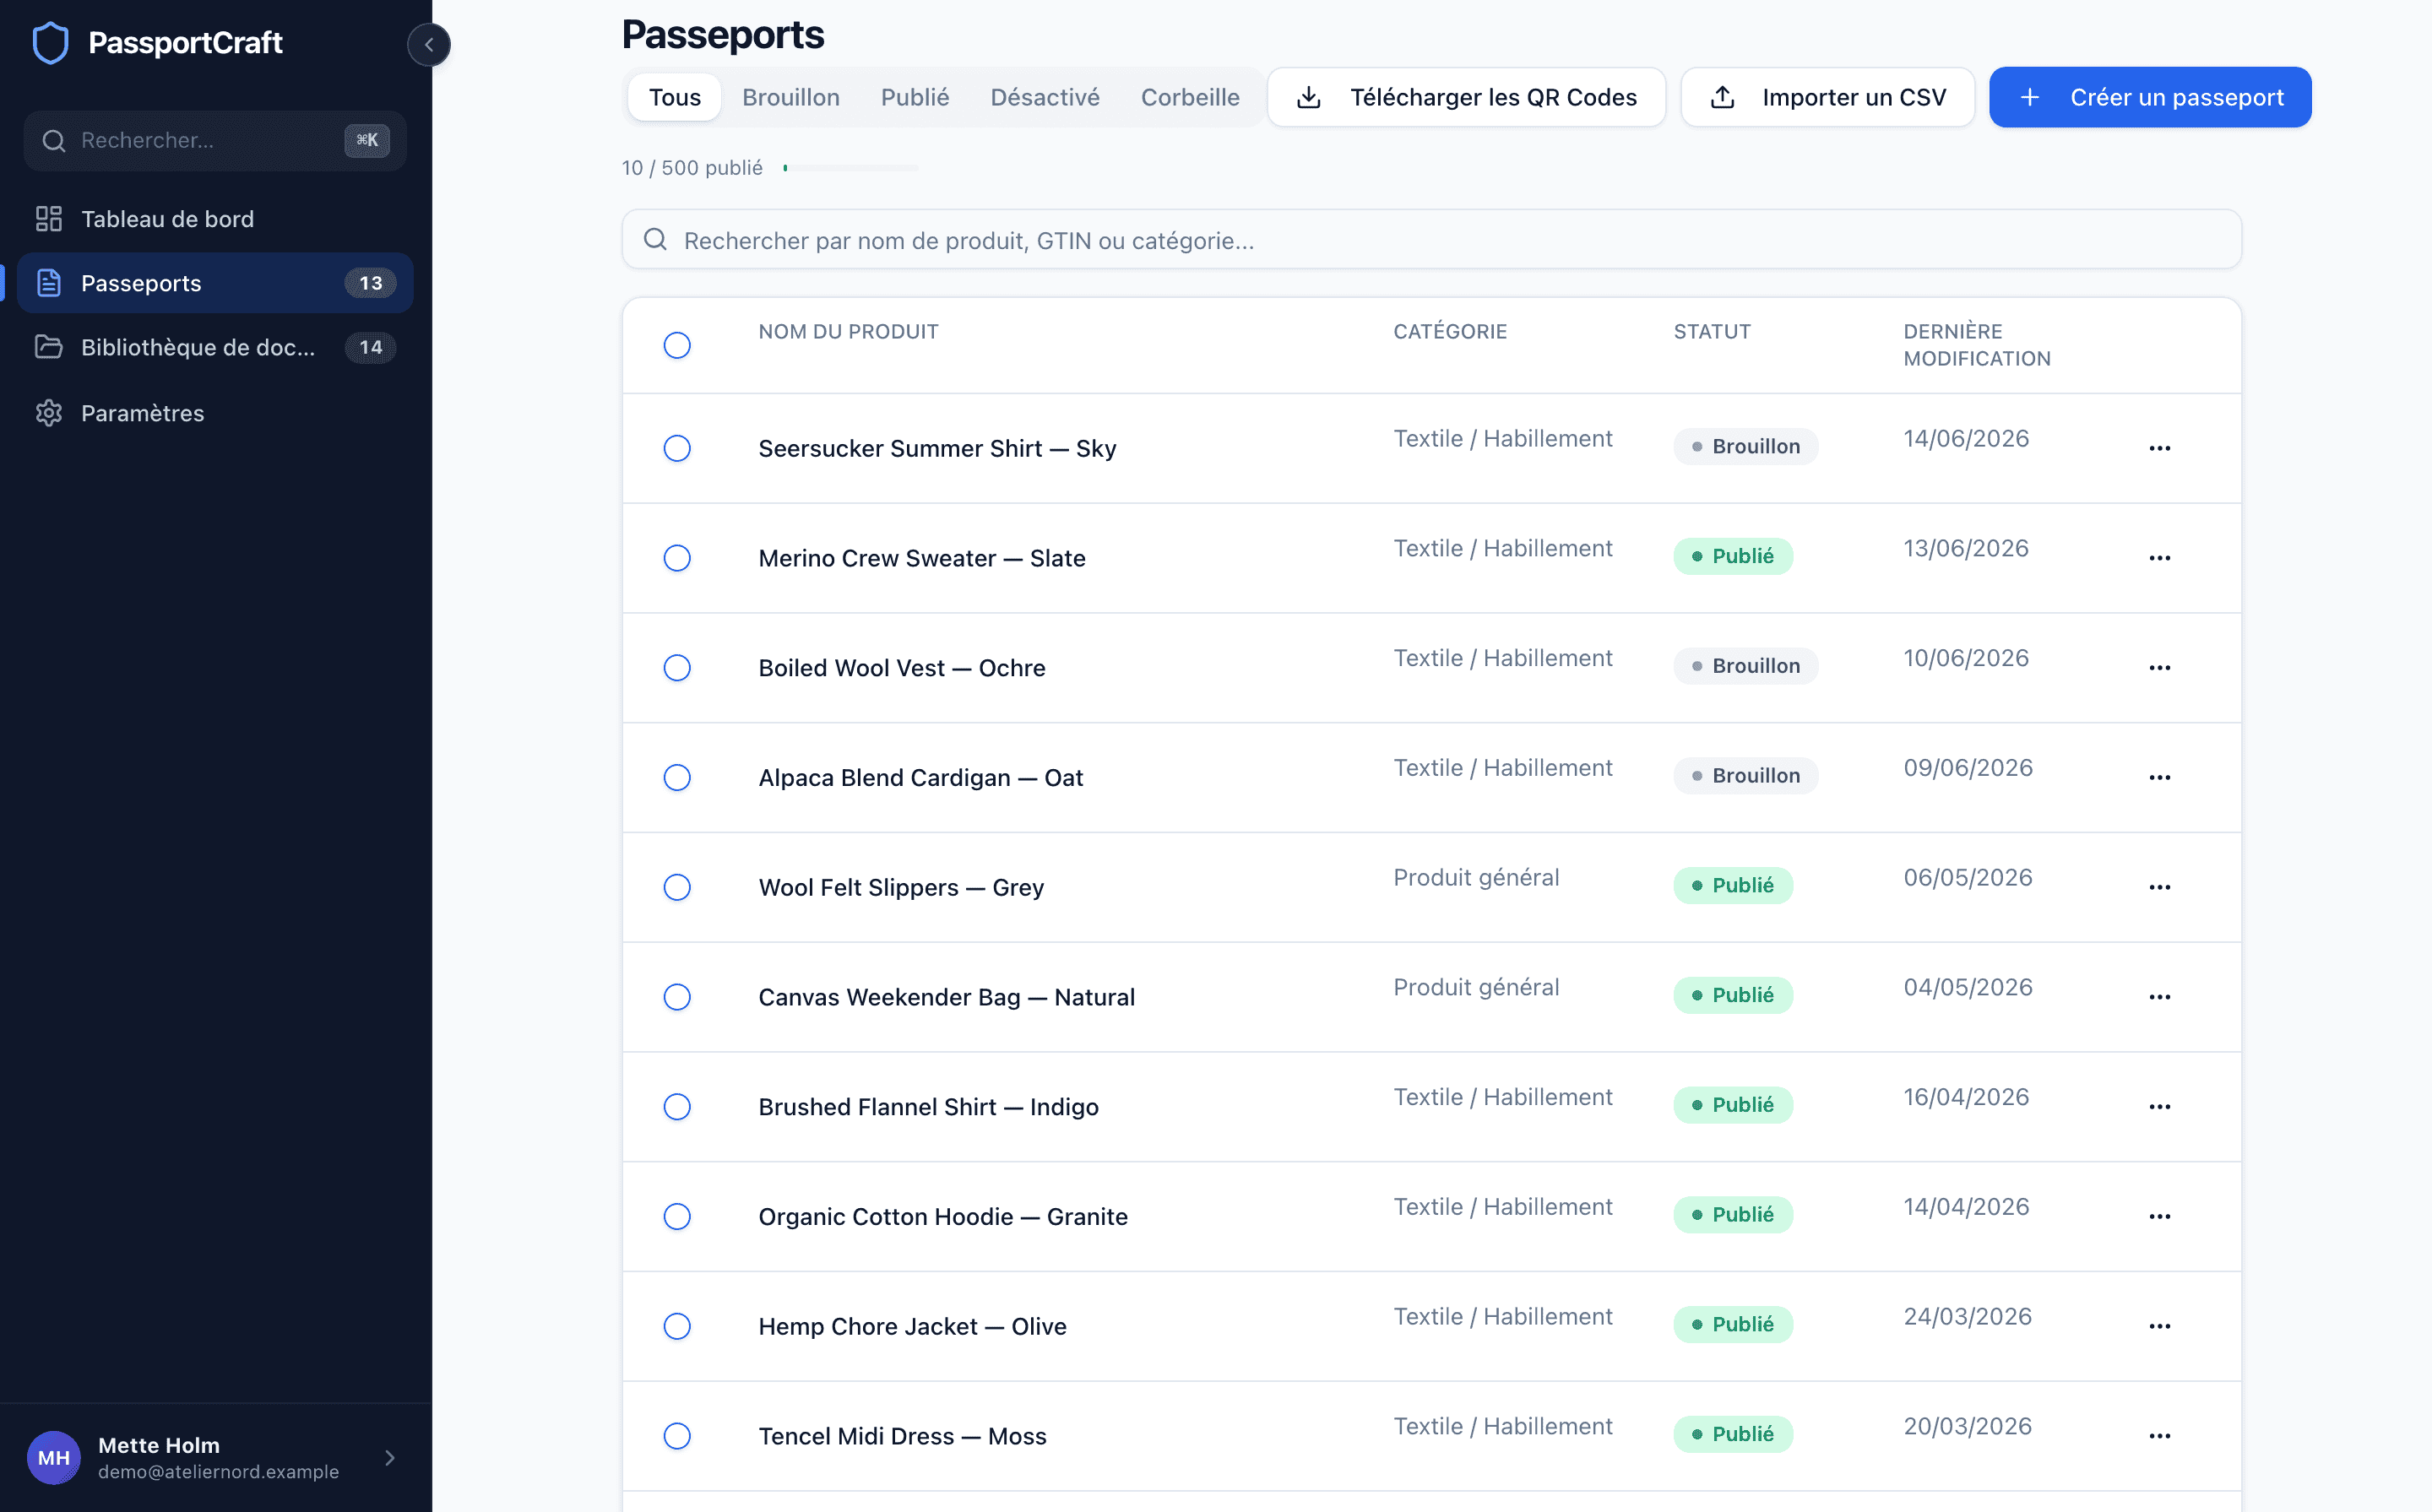
Task: Click the Brouillon status badge of Seersucker Summer Shirt
Action: point(1745,446)
